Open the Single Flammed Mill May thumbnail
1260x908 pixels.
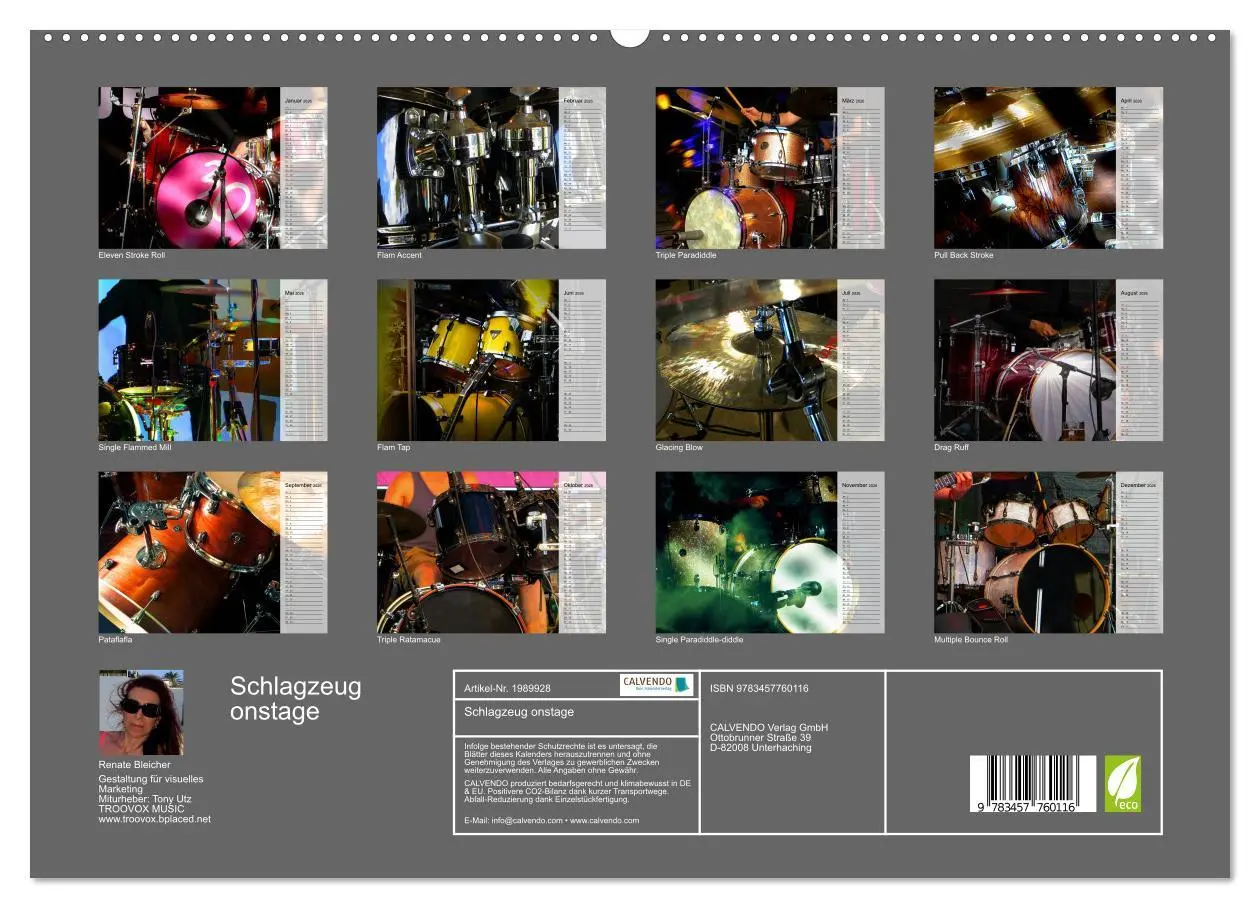click(x=213, y=360)
